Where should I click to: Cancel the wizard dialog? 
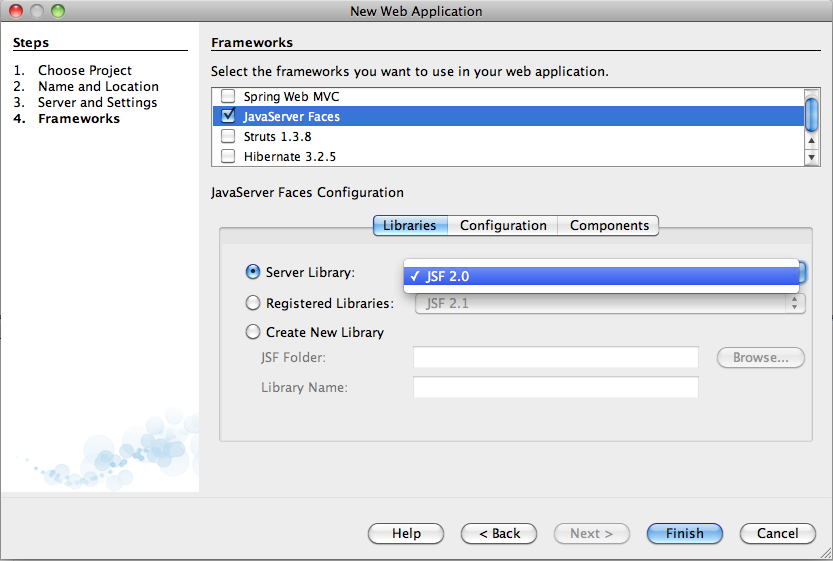coord(778,533)
